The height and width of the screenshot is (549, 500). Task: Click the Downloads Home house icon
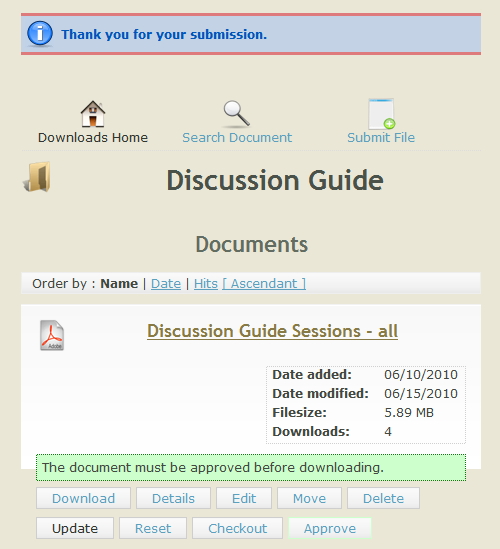(x=93, y=113)
